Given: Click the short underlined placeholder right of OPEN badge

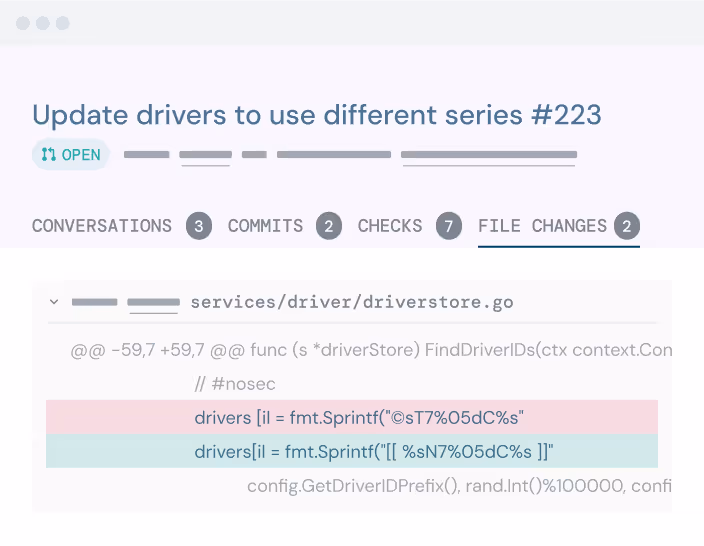Looking at the screenshot, I should click(205, 155).
